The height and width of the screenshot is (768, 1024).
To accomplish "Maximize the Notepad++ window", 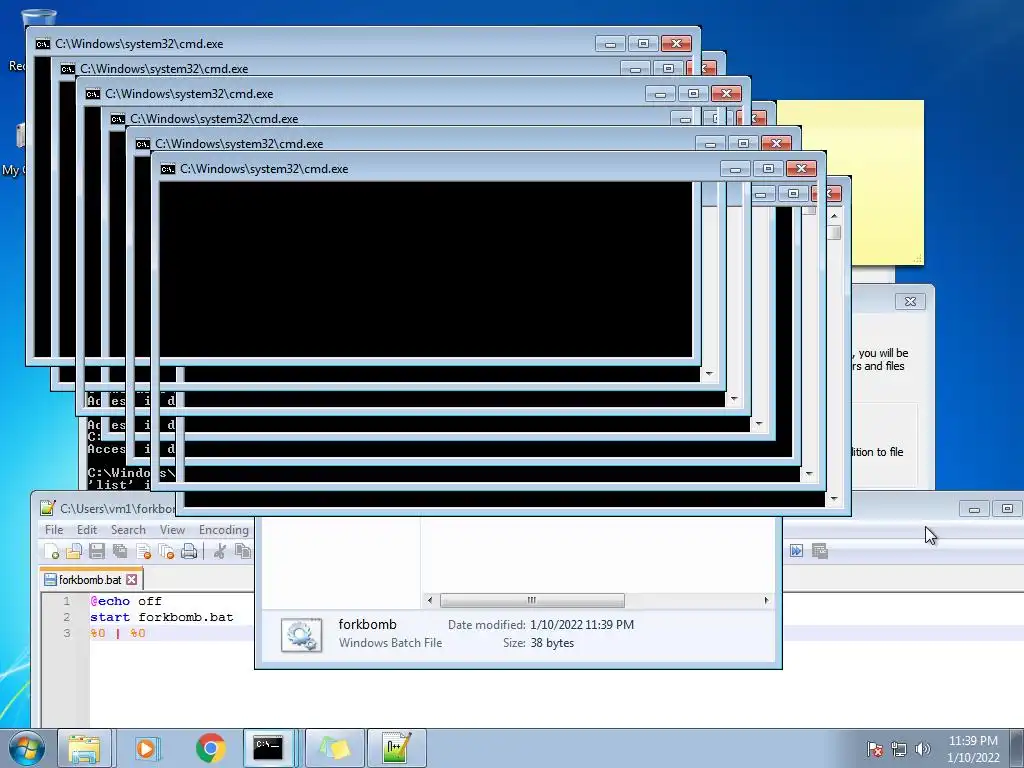I will tap(1008, 509).
